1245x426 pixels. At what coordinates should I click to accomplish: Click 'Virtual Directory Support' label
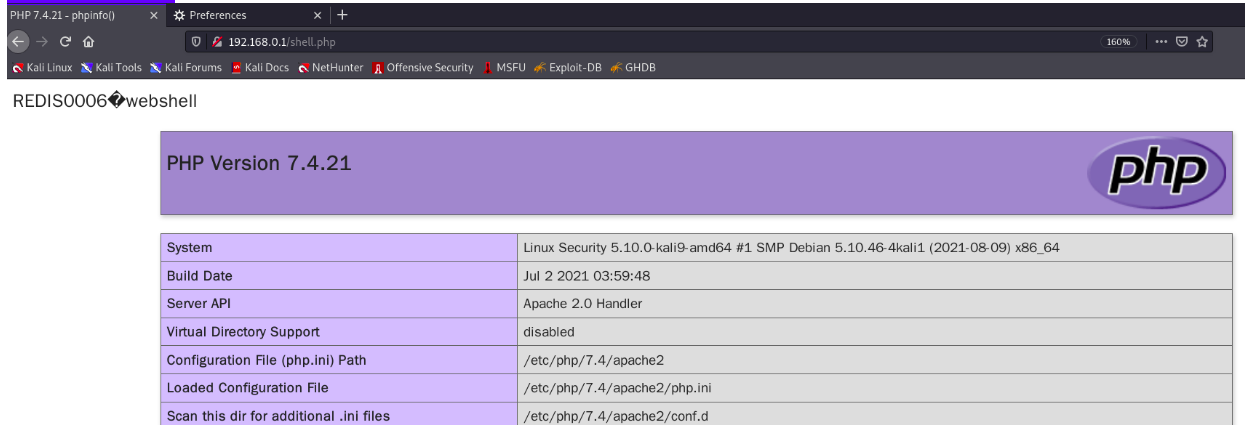(x=243, y=331)
